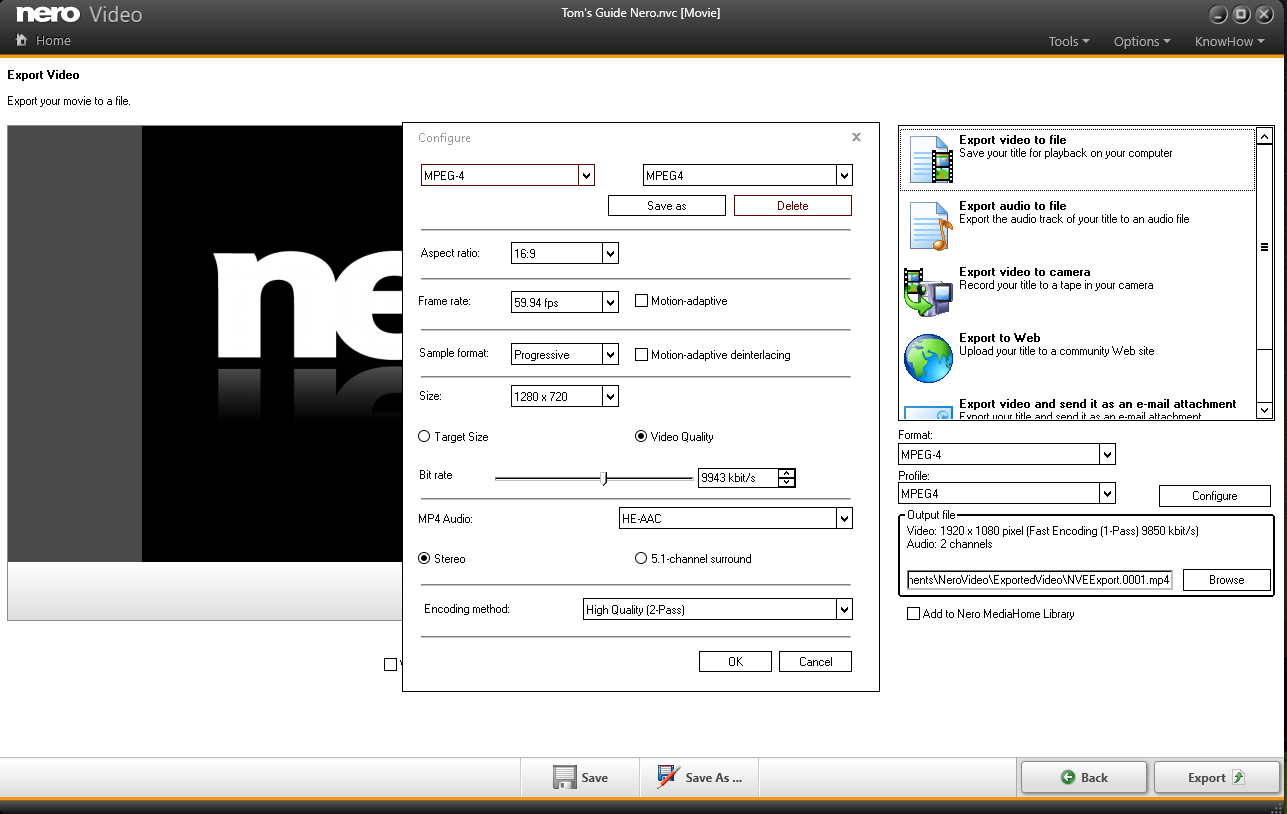1287x814 pixels.
Task: Check Add to Nero MediaHome Library
Action: [x=913, y=614]
